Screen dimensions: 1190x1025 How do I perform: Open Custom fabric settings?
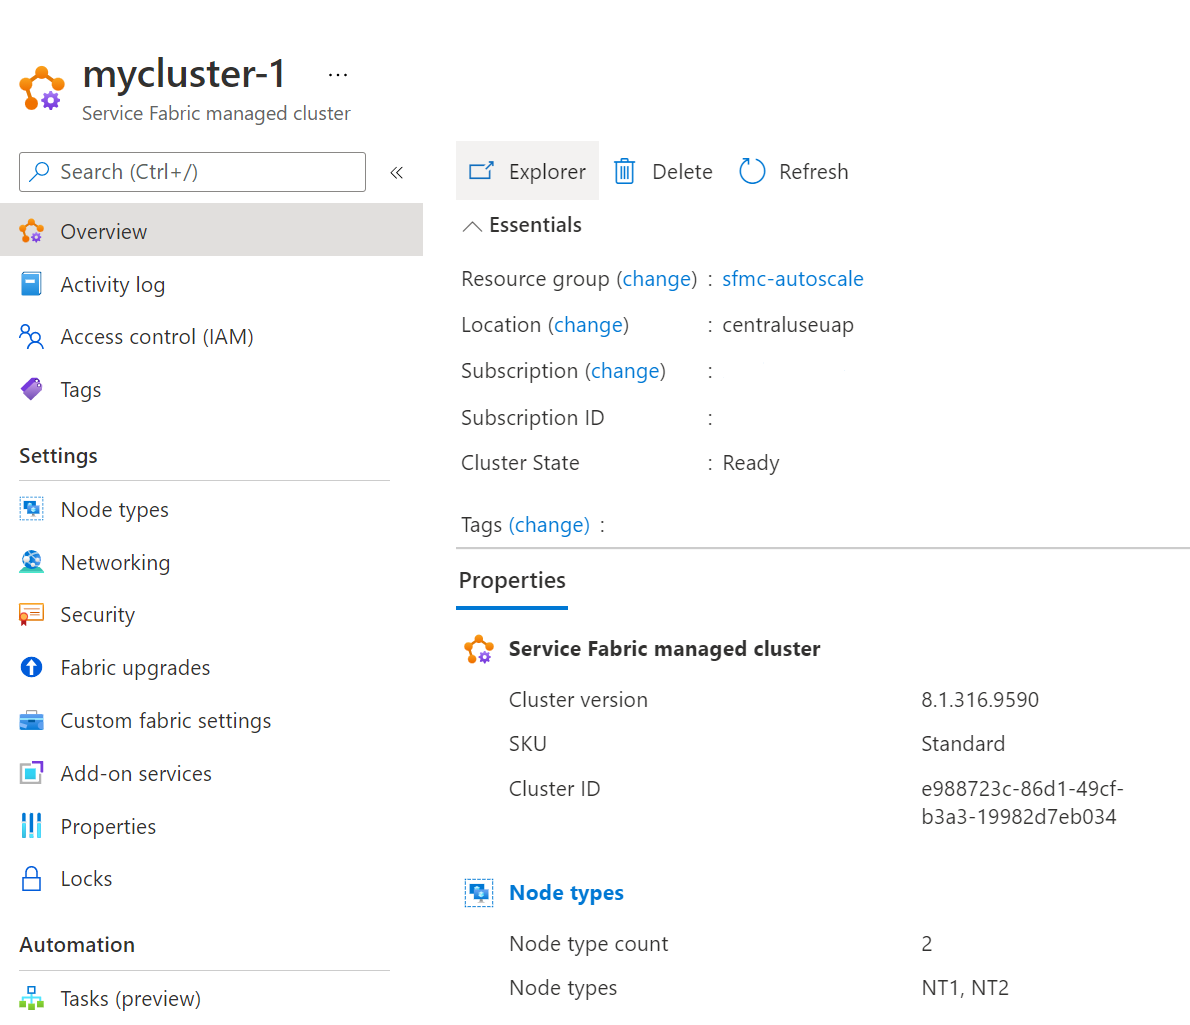pyautogui.click(x=165, y=720)
